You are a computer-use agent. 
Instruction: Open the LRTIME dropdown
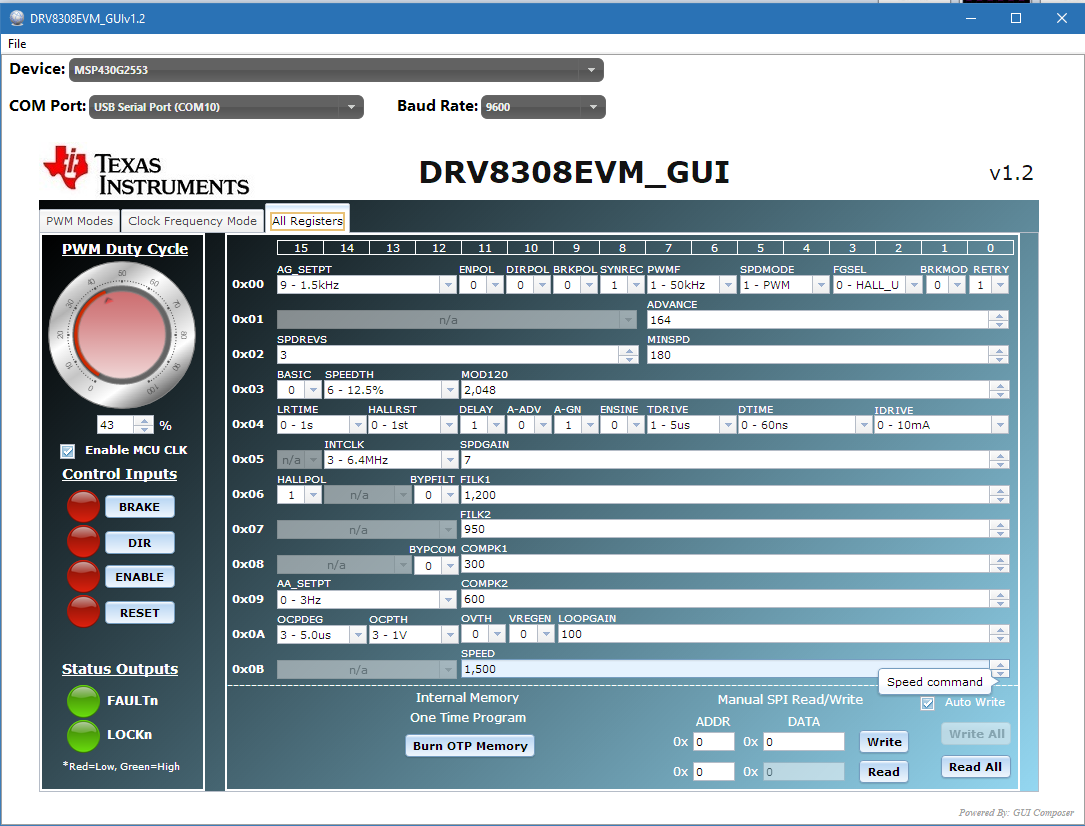pyautogui.click(x=321, y=425)
